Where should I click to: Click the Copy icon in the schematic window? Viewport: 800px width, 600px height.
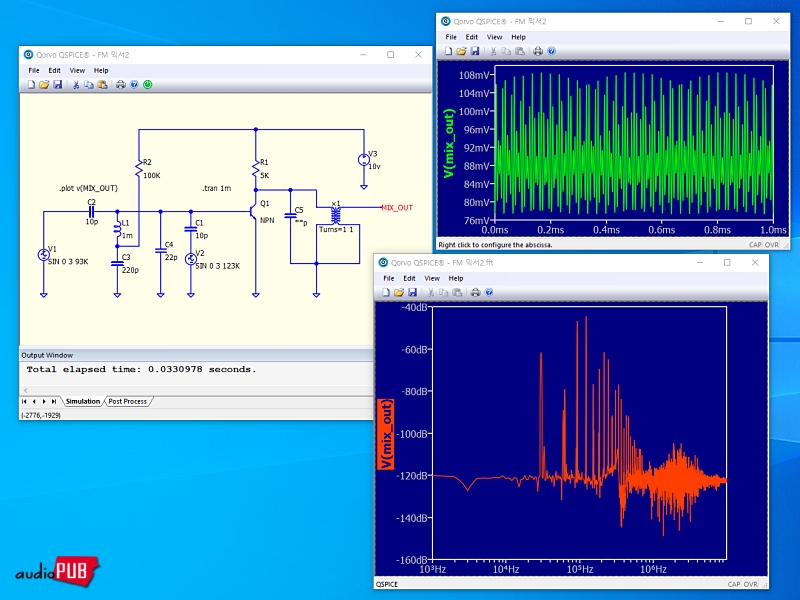(89, 85)
